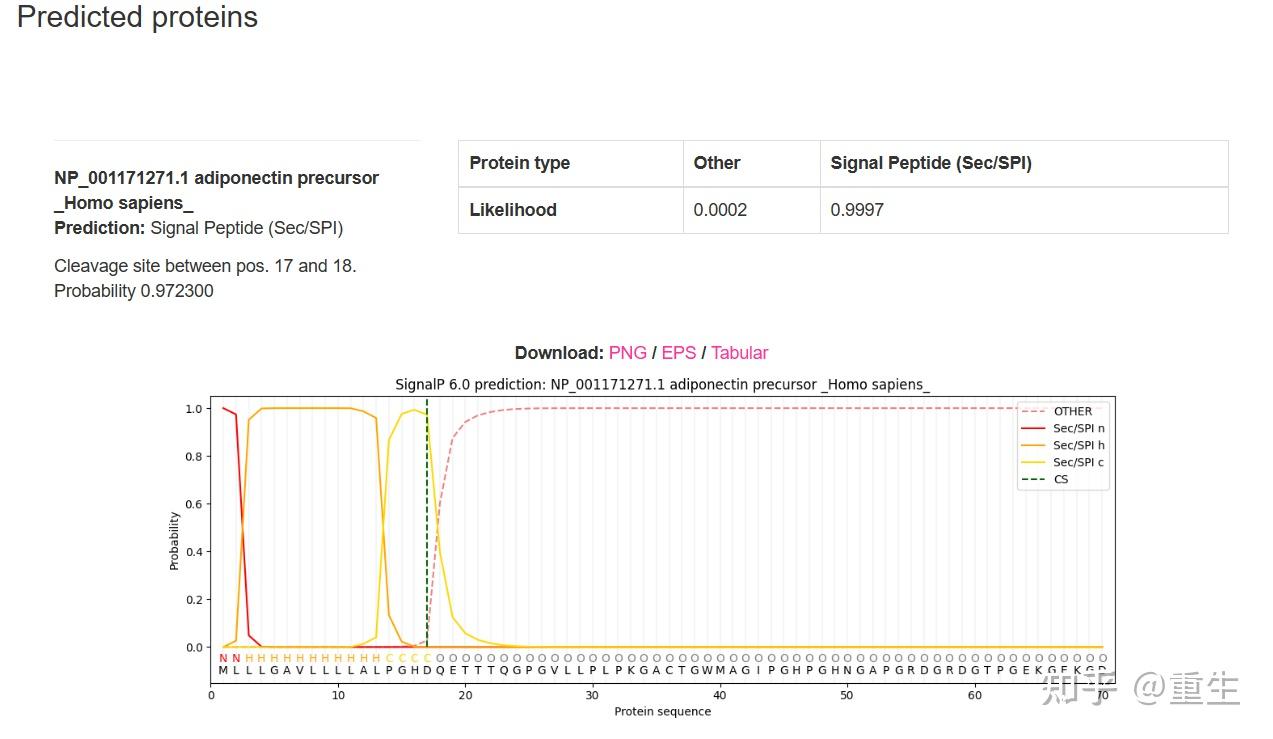
Task: Click the 0.0002 likelihood value
Action: click(x=720, y=210)
